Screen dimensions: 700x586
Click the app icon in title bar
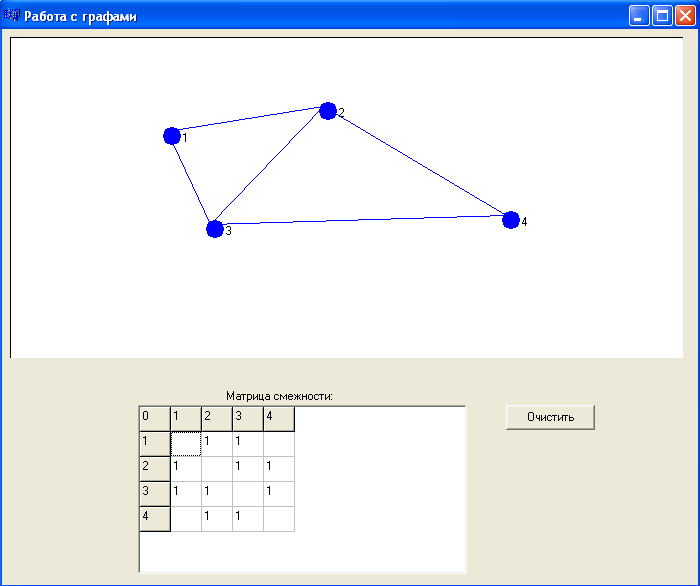click(x=11, y=16)
